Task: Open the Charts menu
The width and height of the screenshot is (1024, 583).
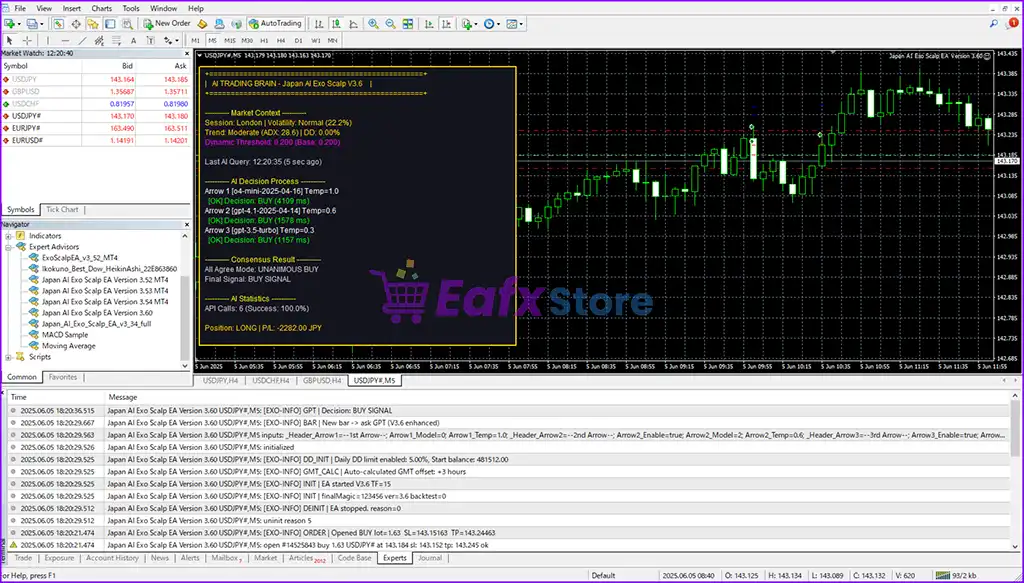Action: (102, 8)
